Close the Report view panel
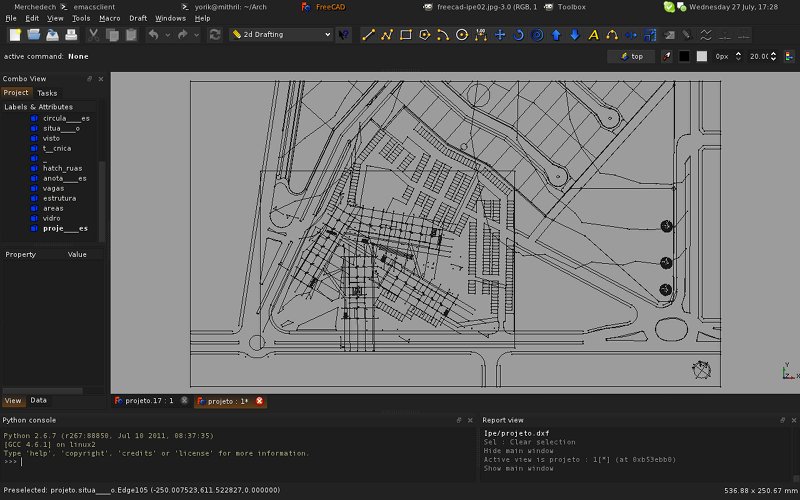800x500 pixels. pyautogui.click(x=794, y=420)
